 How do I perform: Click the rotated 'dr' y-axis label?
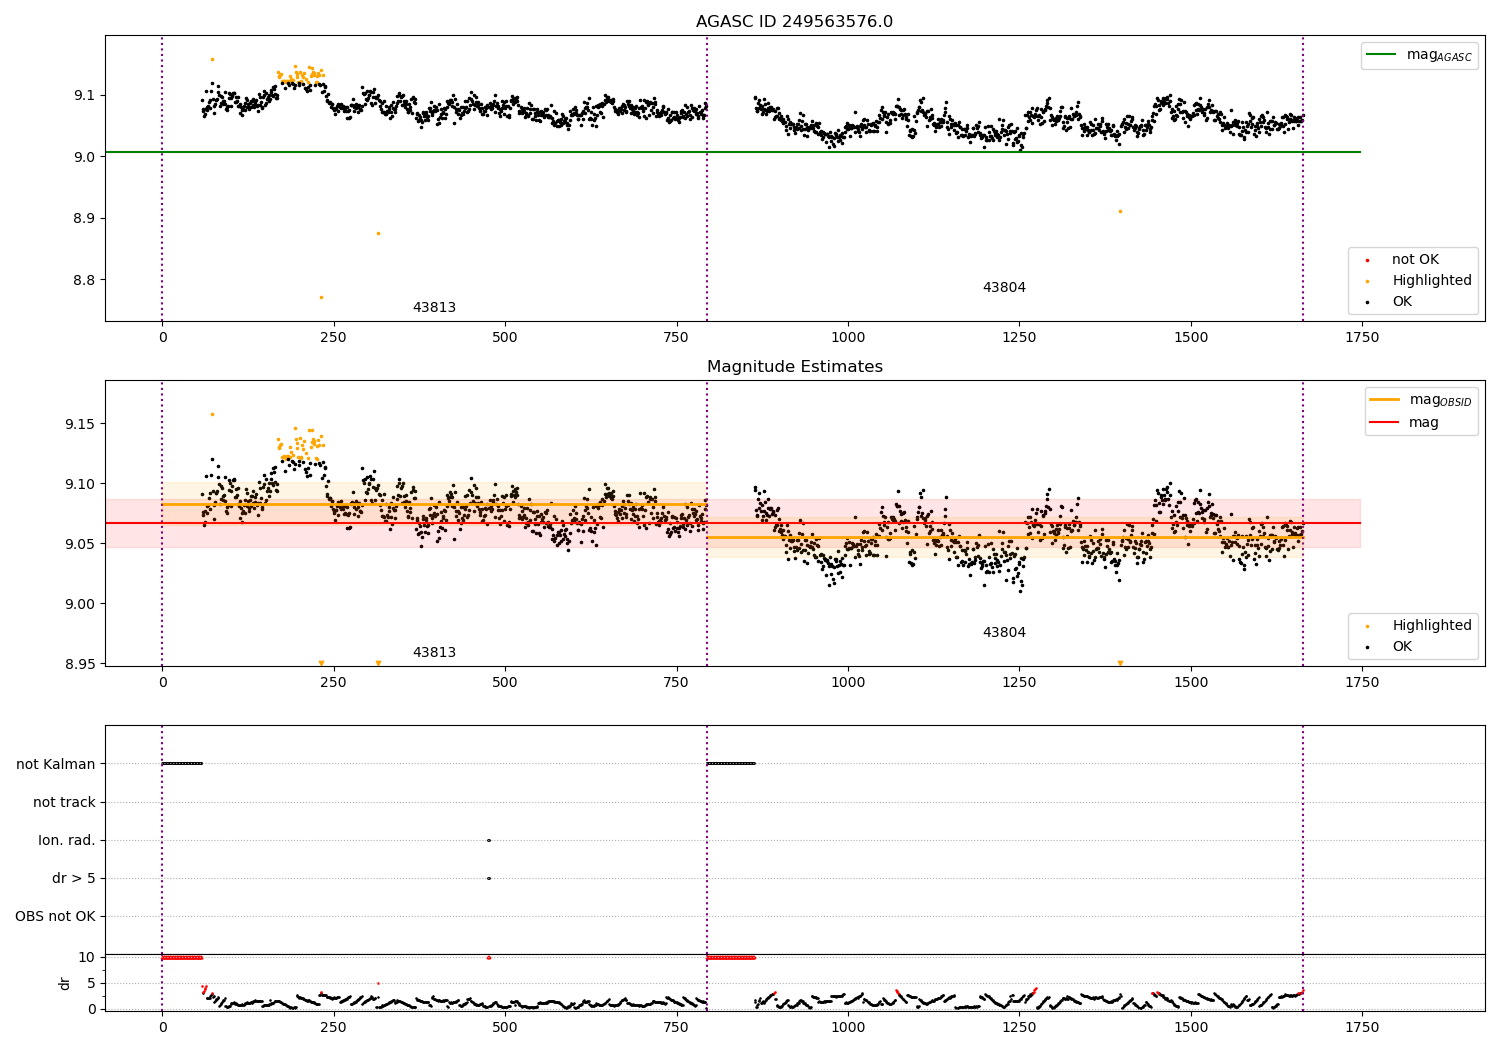(65, 983)
